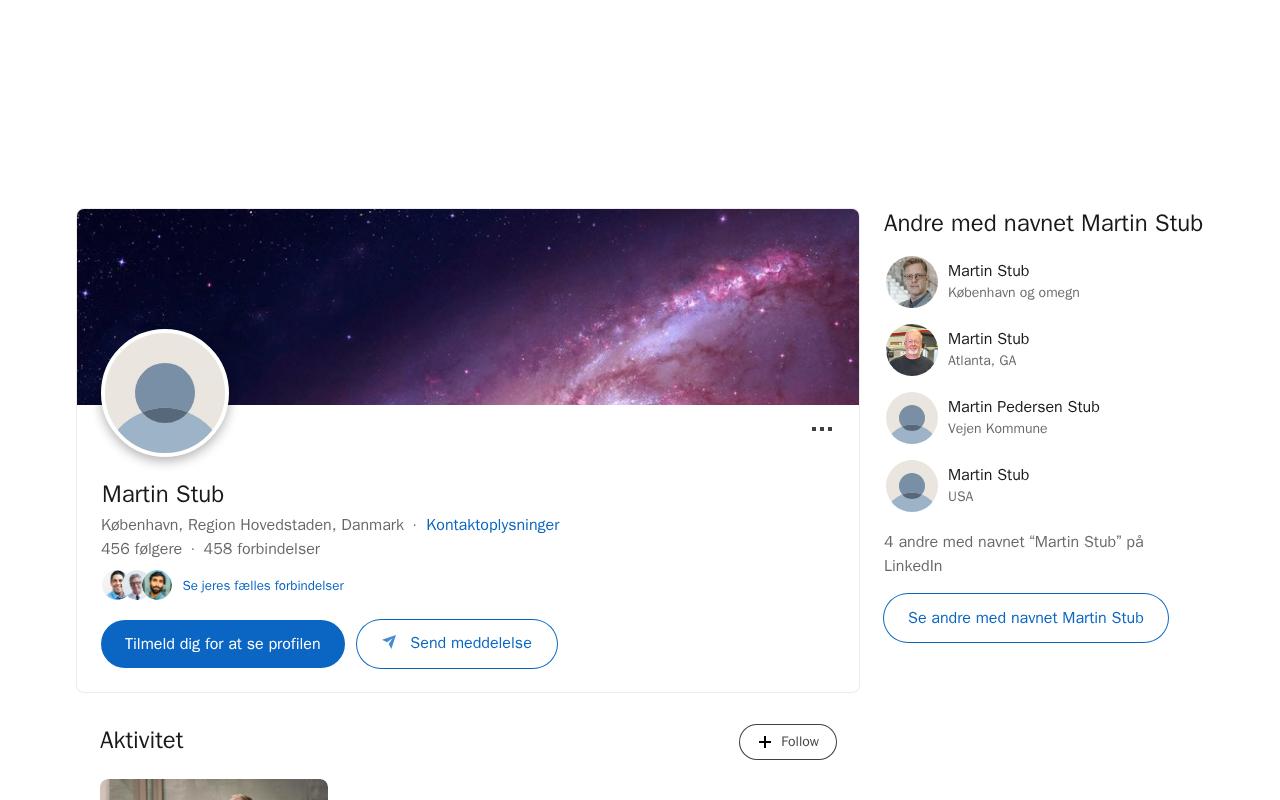Click avatar photo of København og omegn Martin
Screen dimensions: 1280x800
pos(912,282)
